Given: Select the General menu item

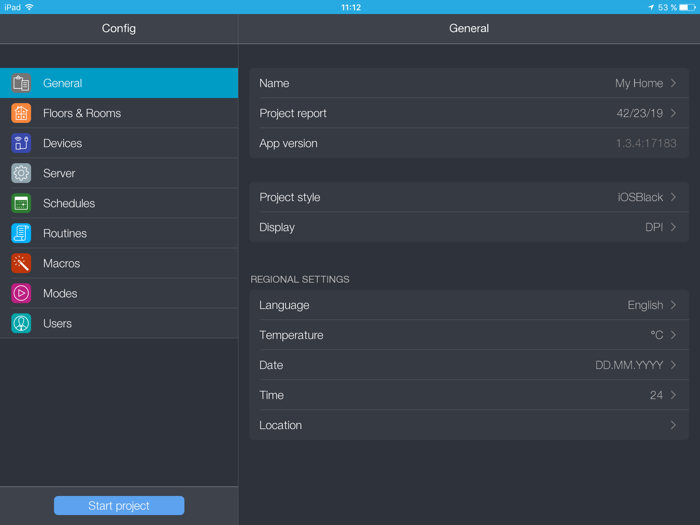Looking at the screenshot, I should click(119, 83).
